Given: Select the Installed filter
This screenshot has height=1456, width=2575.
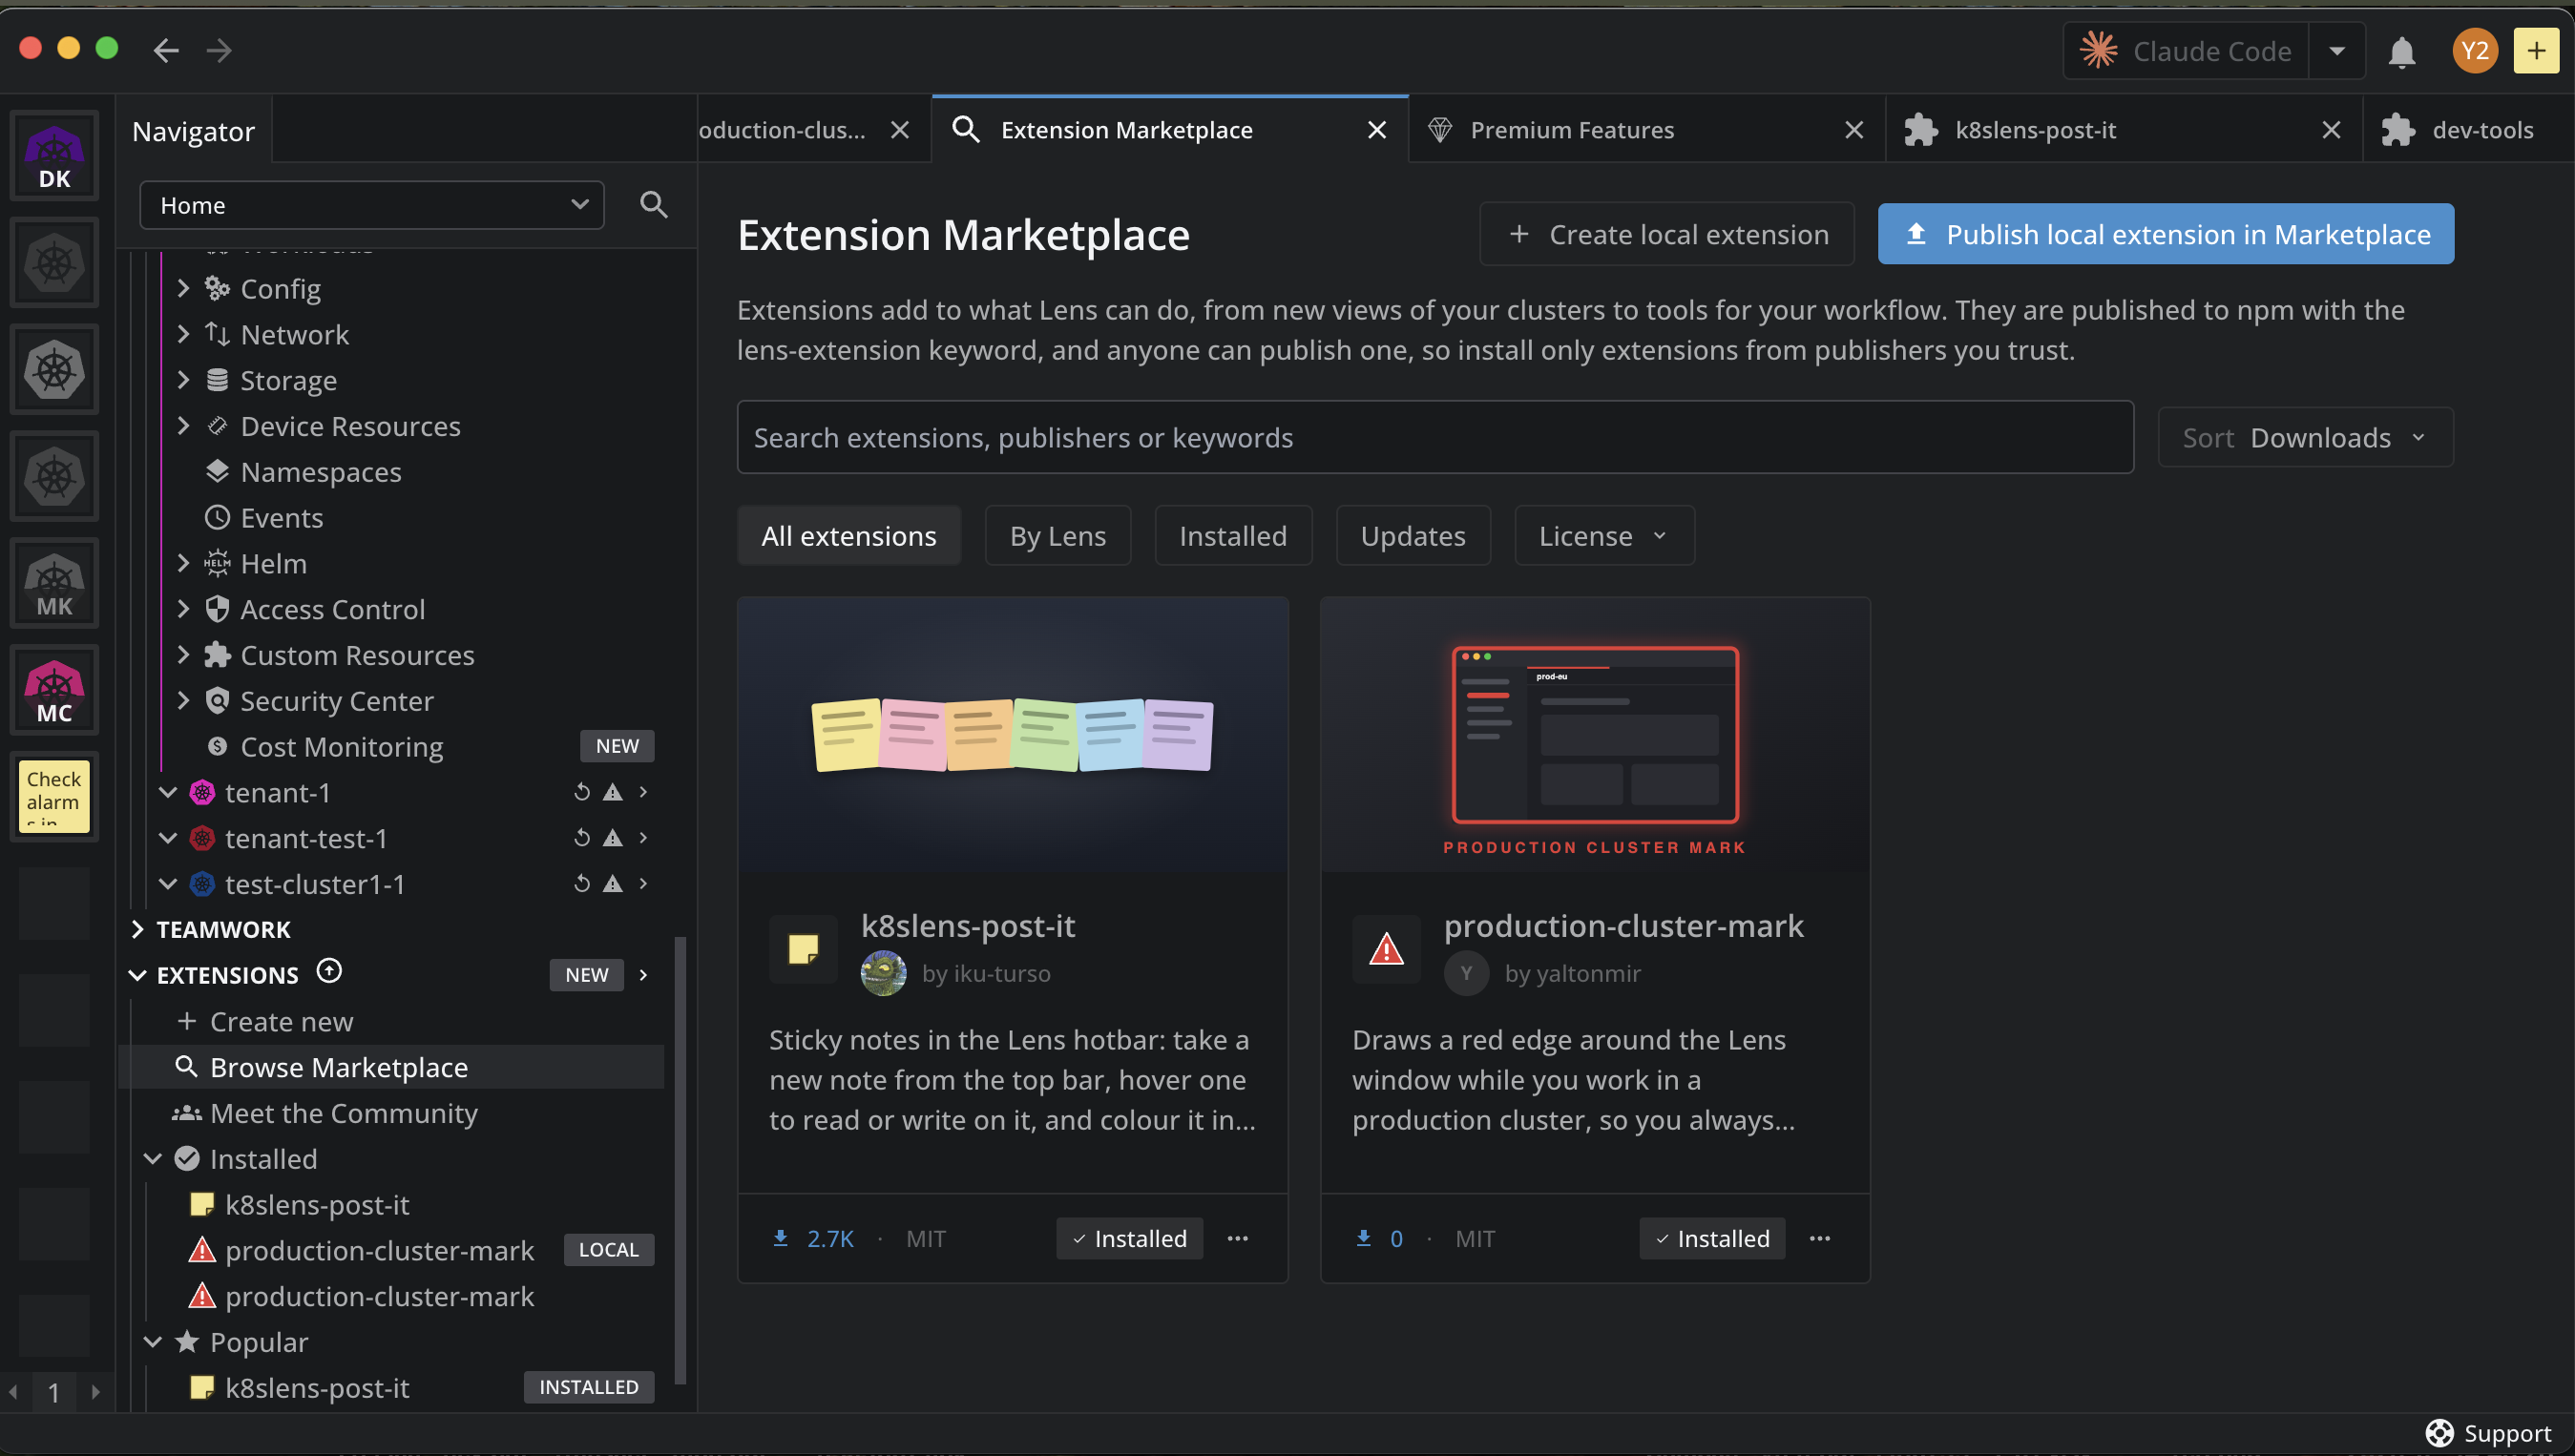Looking at the screenshot, I should click(1233, 536).
